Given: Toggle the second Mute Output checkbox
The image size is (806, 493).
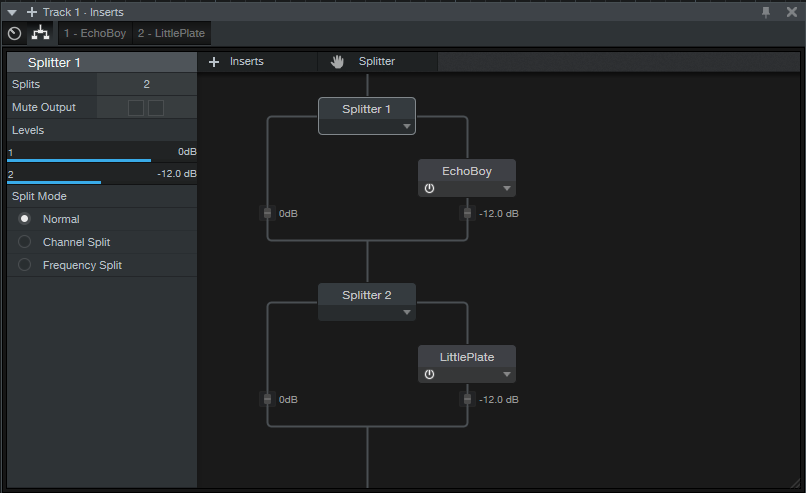Looking at the screenshot, I should [x=156, y=108].
